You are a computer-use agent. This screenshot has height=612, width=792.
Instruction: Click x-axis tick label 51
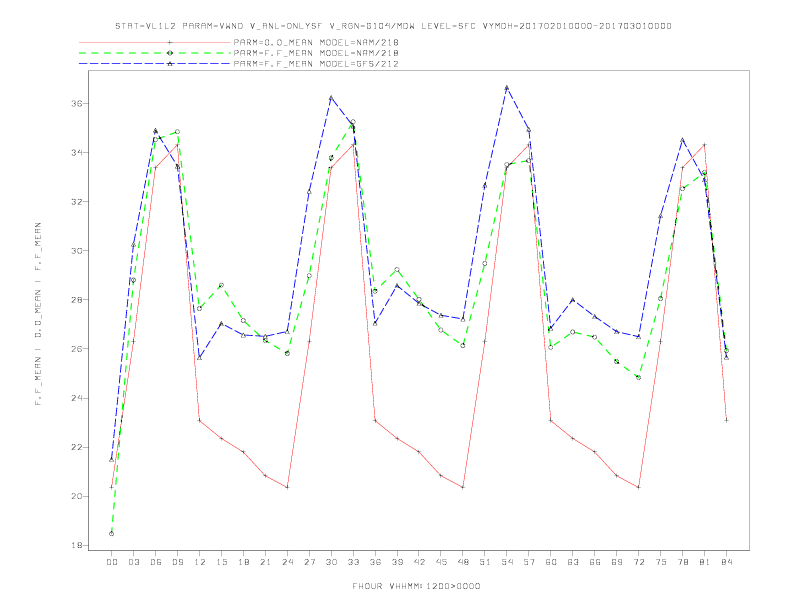[485, 562]
